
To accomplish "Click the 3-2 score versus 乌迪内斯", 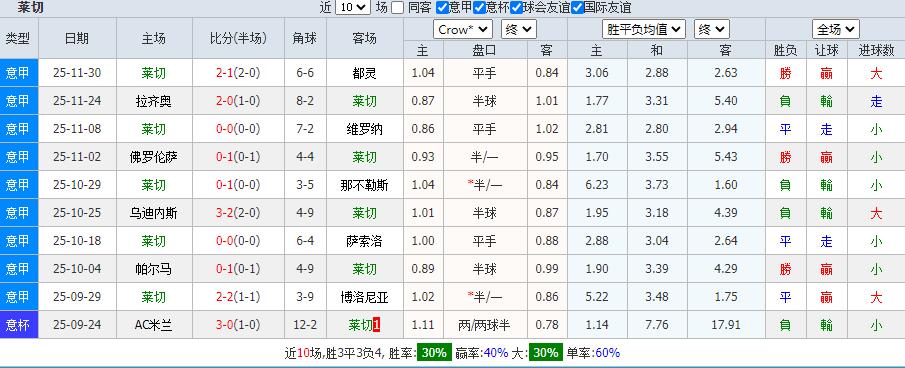I will click(224, 213).
